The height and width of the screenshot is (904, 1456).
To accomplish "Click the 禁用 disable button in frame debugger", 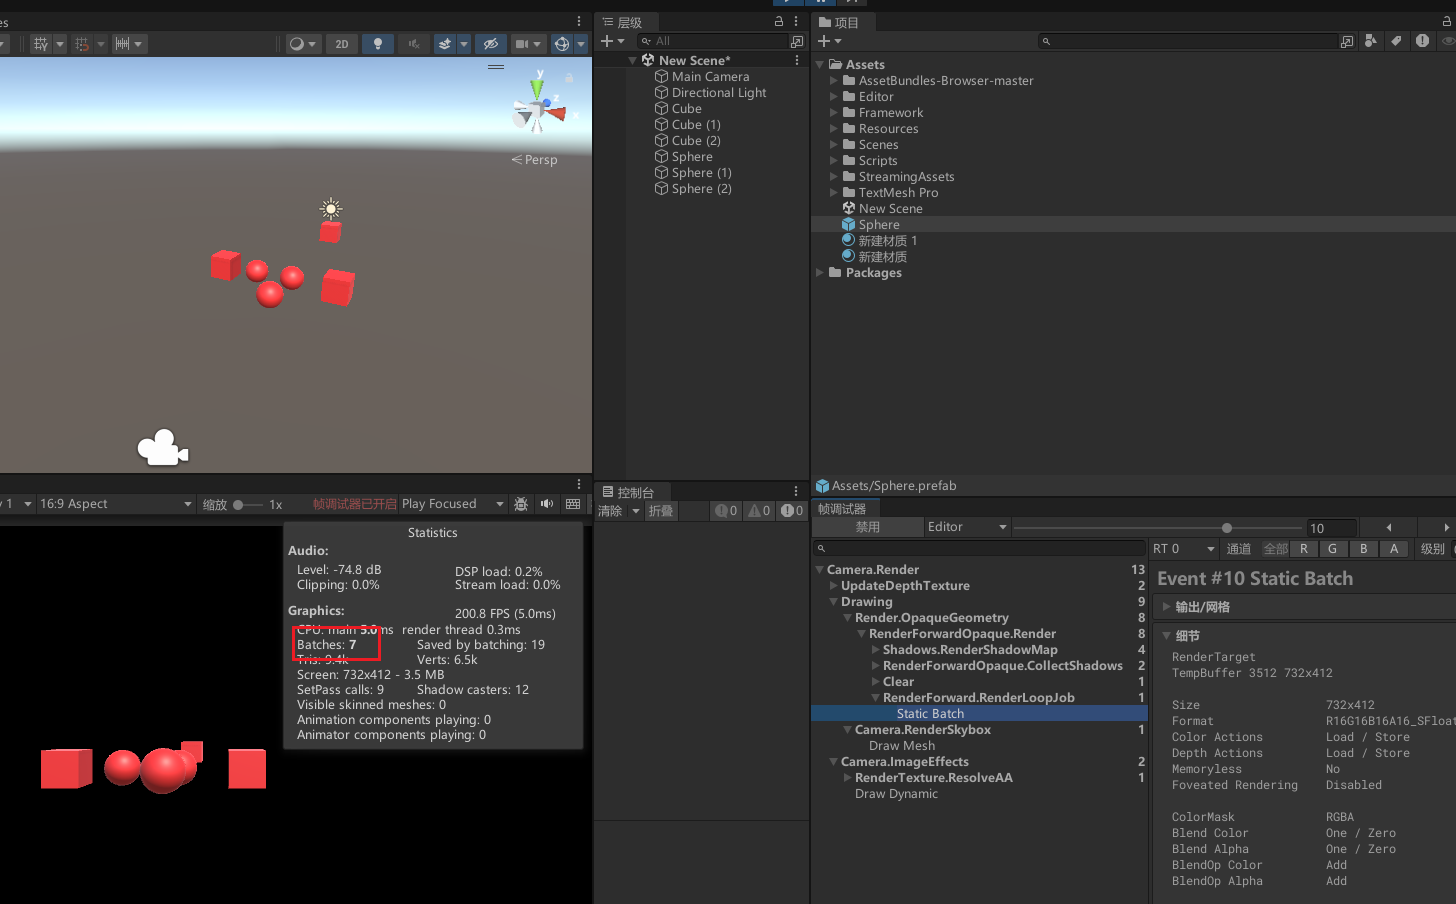I will (x=867, y=527).
